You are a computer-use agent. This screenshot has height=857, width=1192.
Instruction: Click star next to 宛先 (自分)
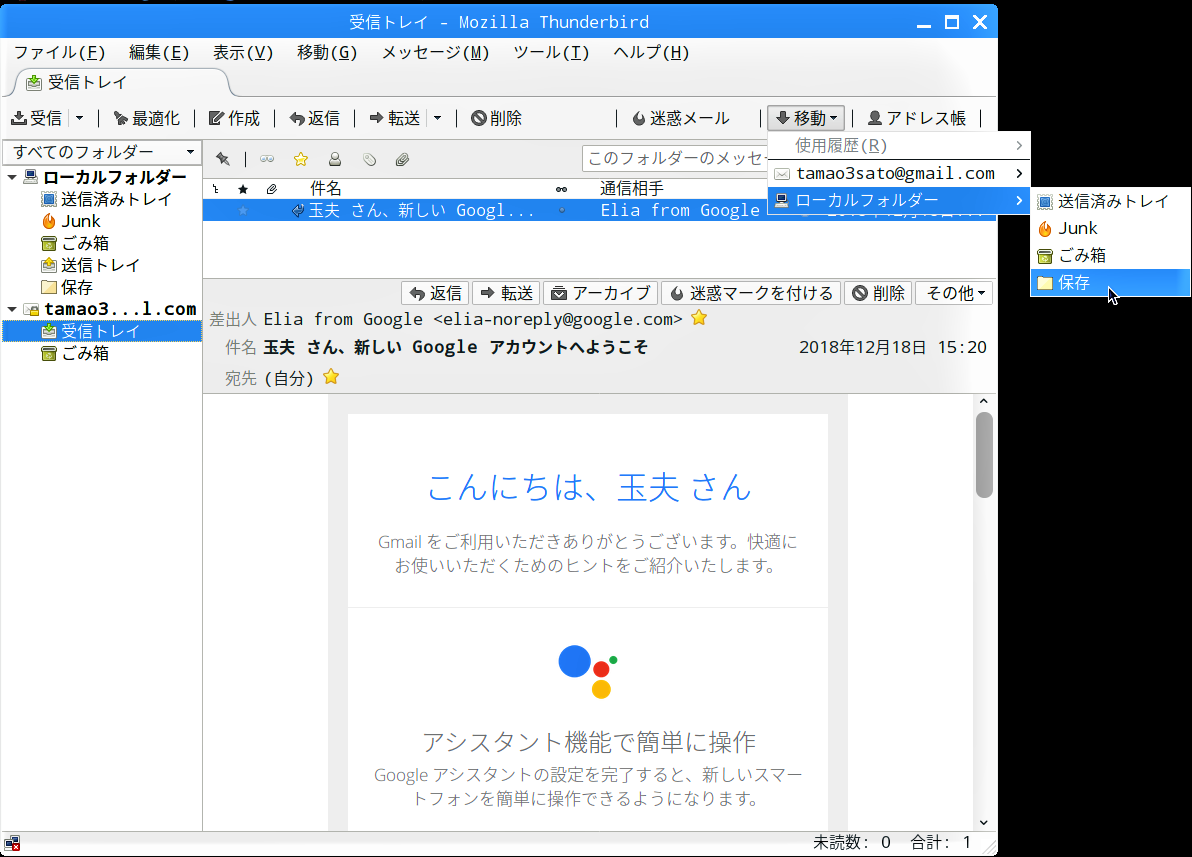(x=331, y=376)
